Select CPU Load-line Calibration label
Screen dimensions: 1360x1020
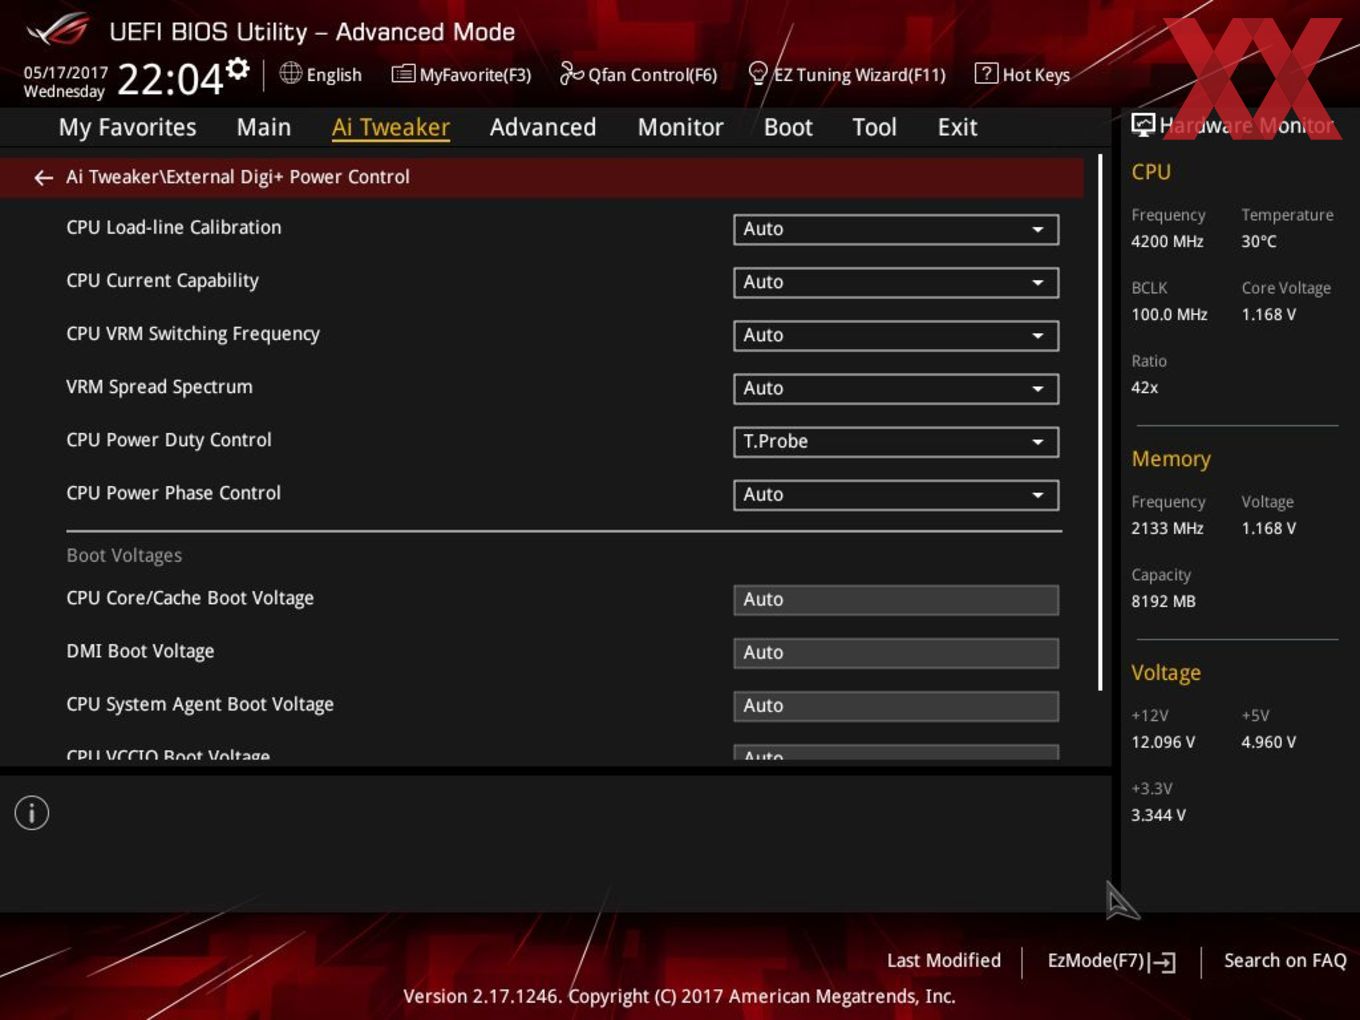pos(174,227)
